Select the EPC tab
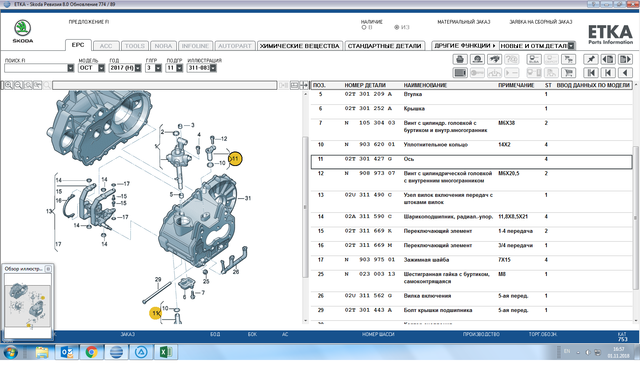This screenshot has width=640, height=366. tap(78, 45)
